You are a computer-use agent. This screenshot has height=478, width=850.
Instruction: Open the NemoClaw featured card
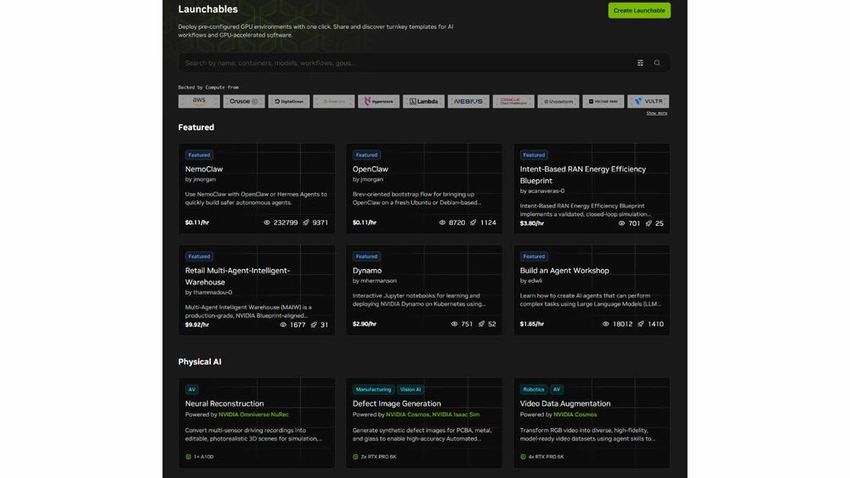click(x=256, y=189)
